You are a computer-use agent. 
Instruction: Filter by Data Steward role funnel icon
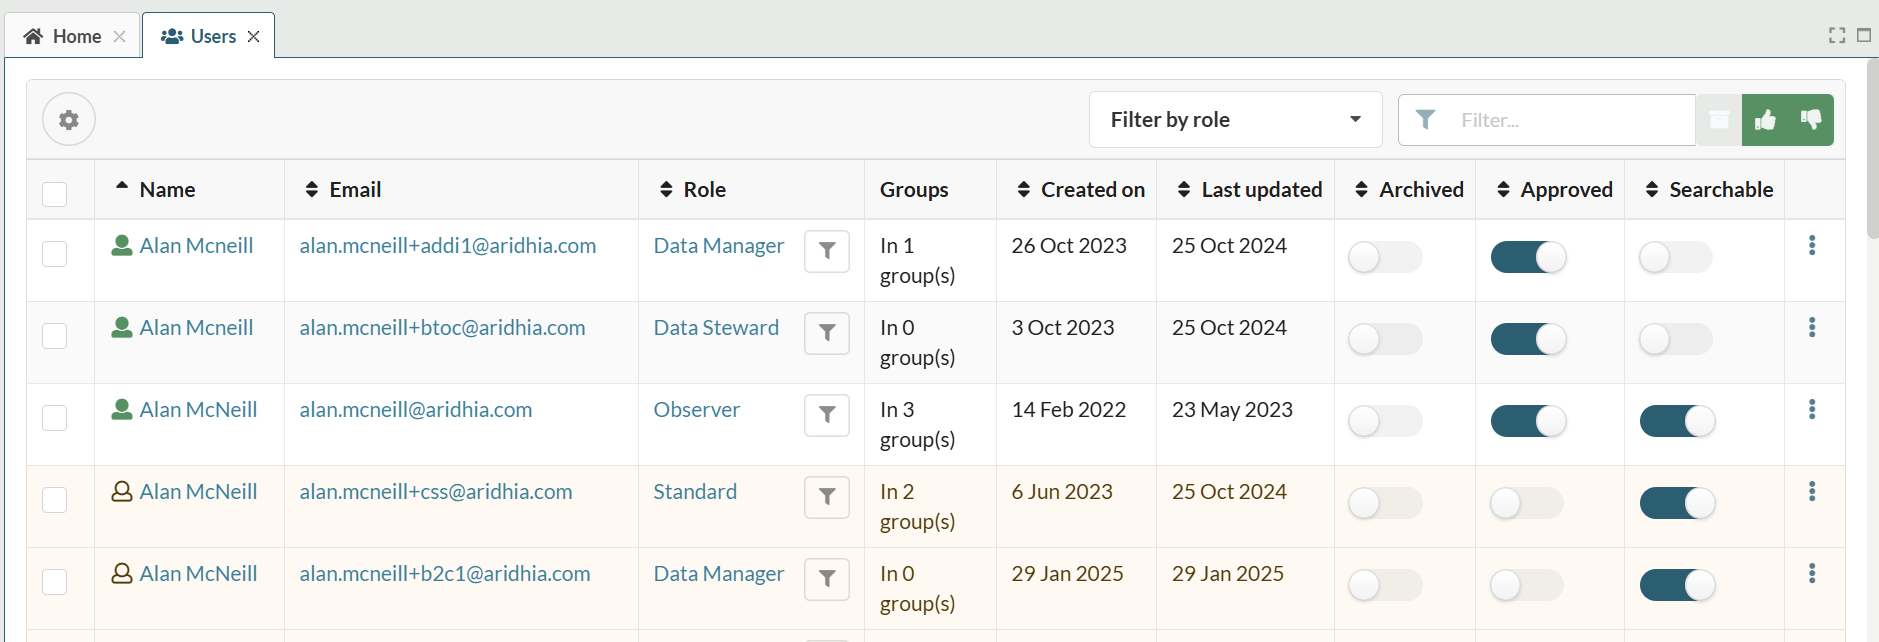827,333
